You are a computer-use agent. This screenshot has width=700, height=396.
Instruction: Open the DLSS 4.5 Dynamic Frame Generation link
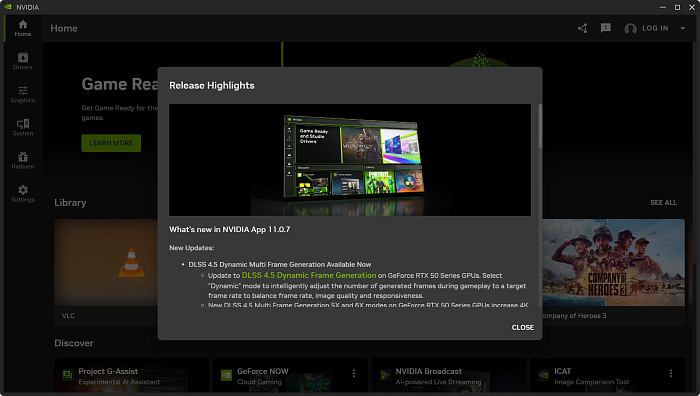(309, 275)
